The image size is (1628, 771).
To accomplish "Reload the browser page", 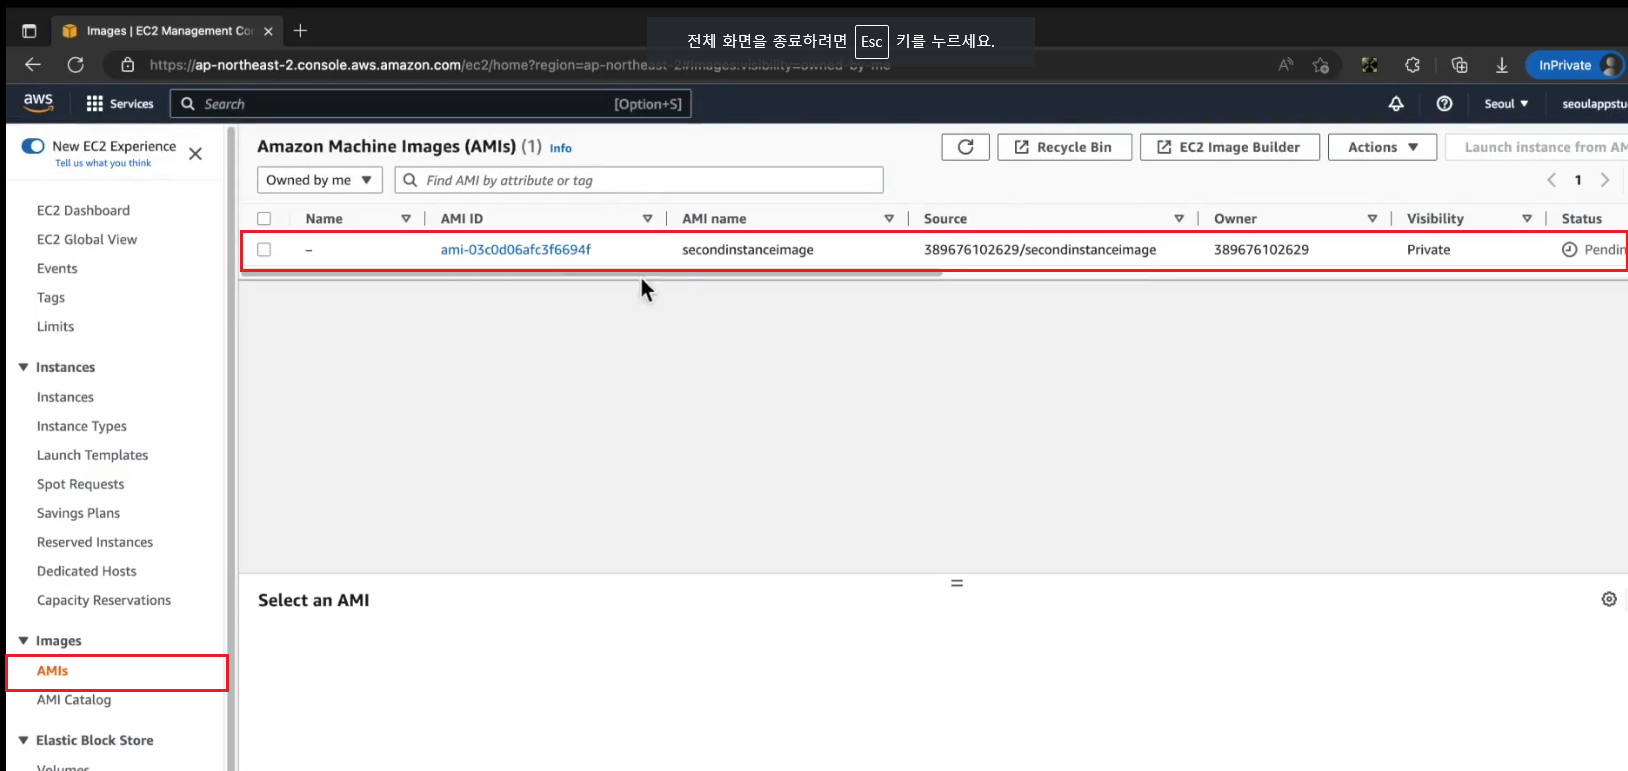I will tap(75, 65).
